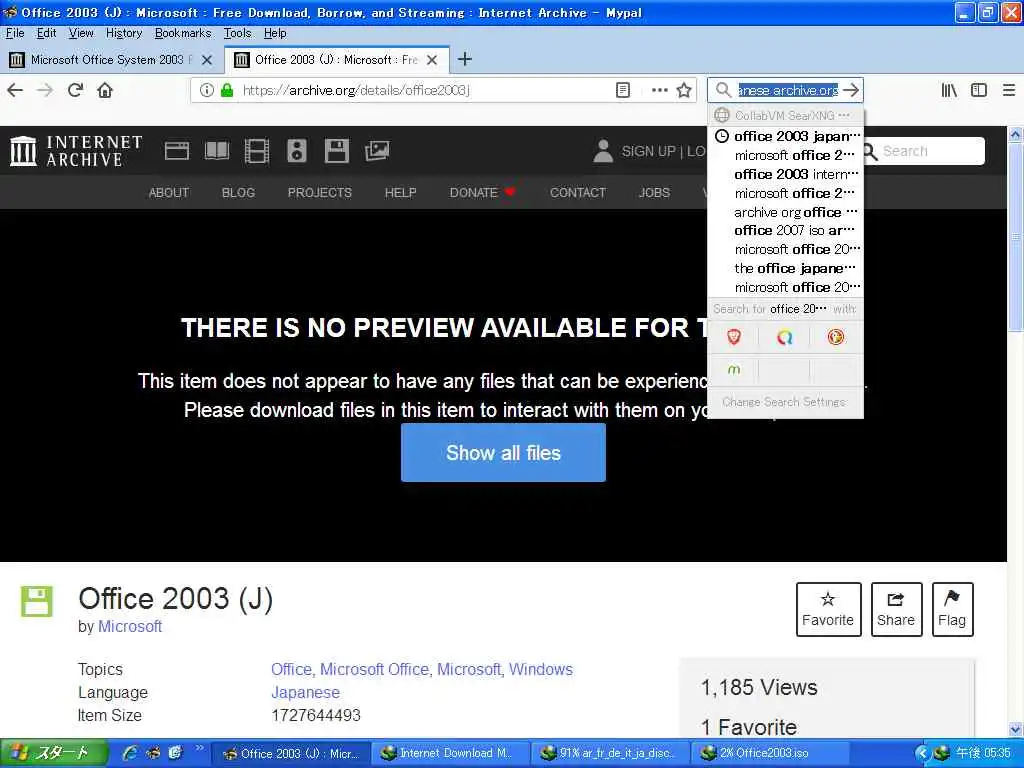Click the green padlock security icon
Image resolution: width=1024 pixels, height=768 pixels.
pos(227,90)
